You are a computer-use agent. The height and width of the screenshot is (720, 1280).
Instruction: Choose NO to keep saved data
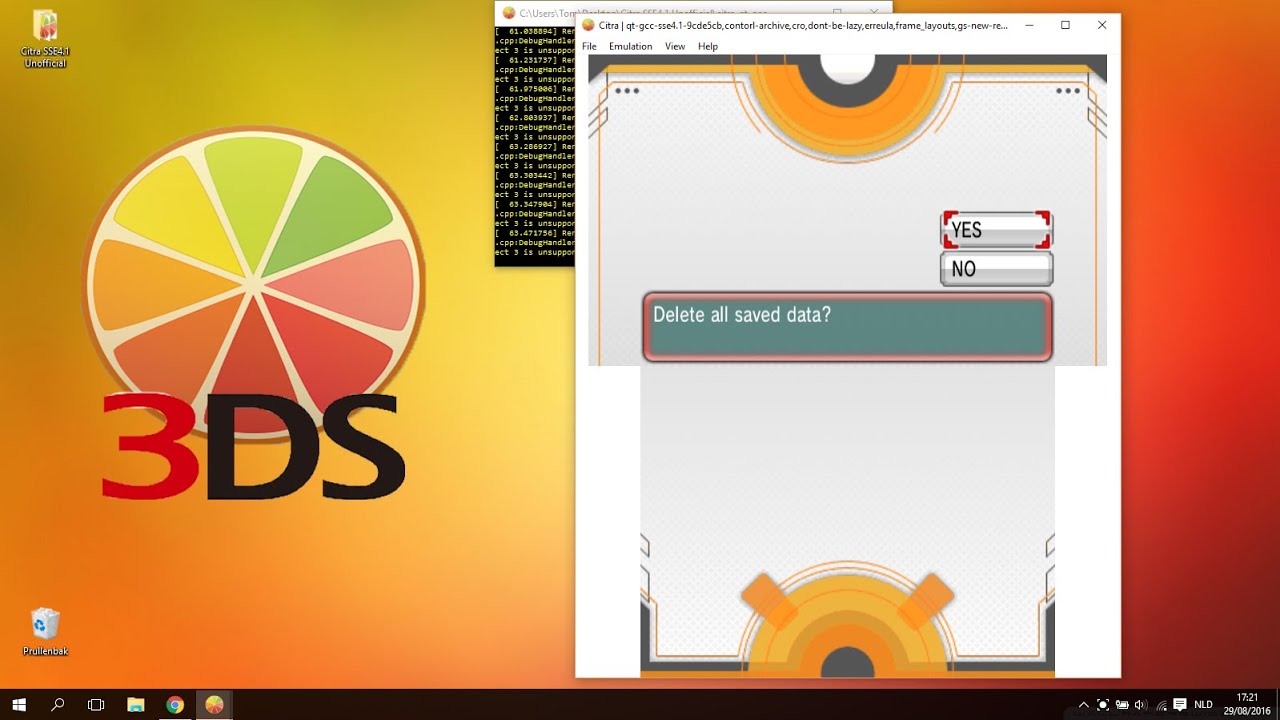[x=996, y=269]
